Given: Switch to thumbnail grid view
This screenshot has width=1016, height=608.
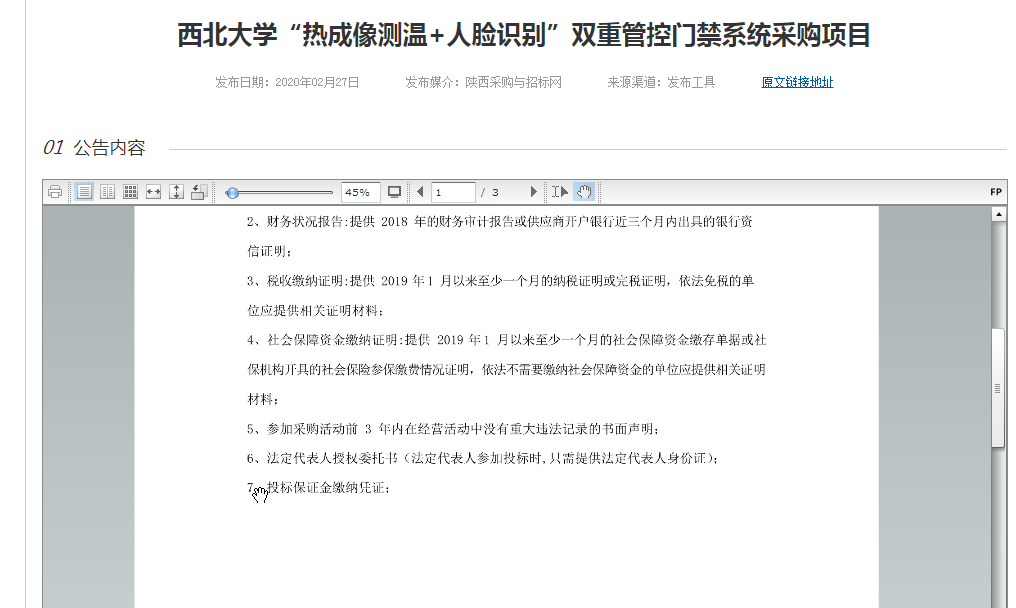Looking at the screenshot, I should [130, 192].
